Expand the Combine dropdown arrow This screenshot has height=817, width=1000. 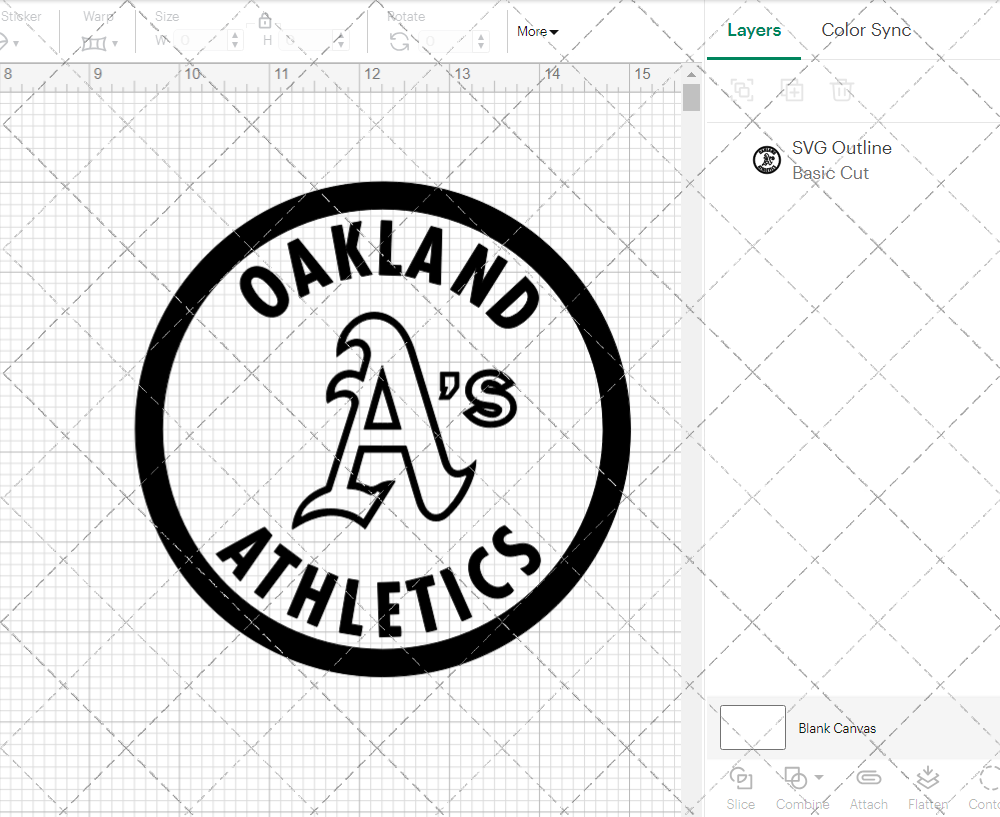click(819, 778)
